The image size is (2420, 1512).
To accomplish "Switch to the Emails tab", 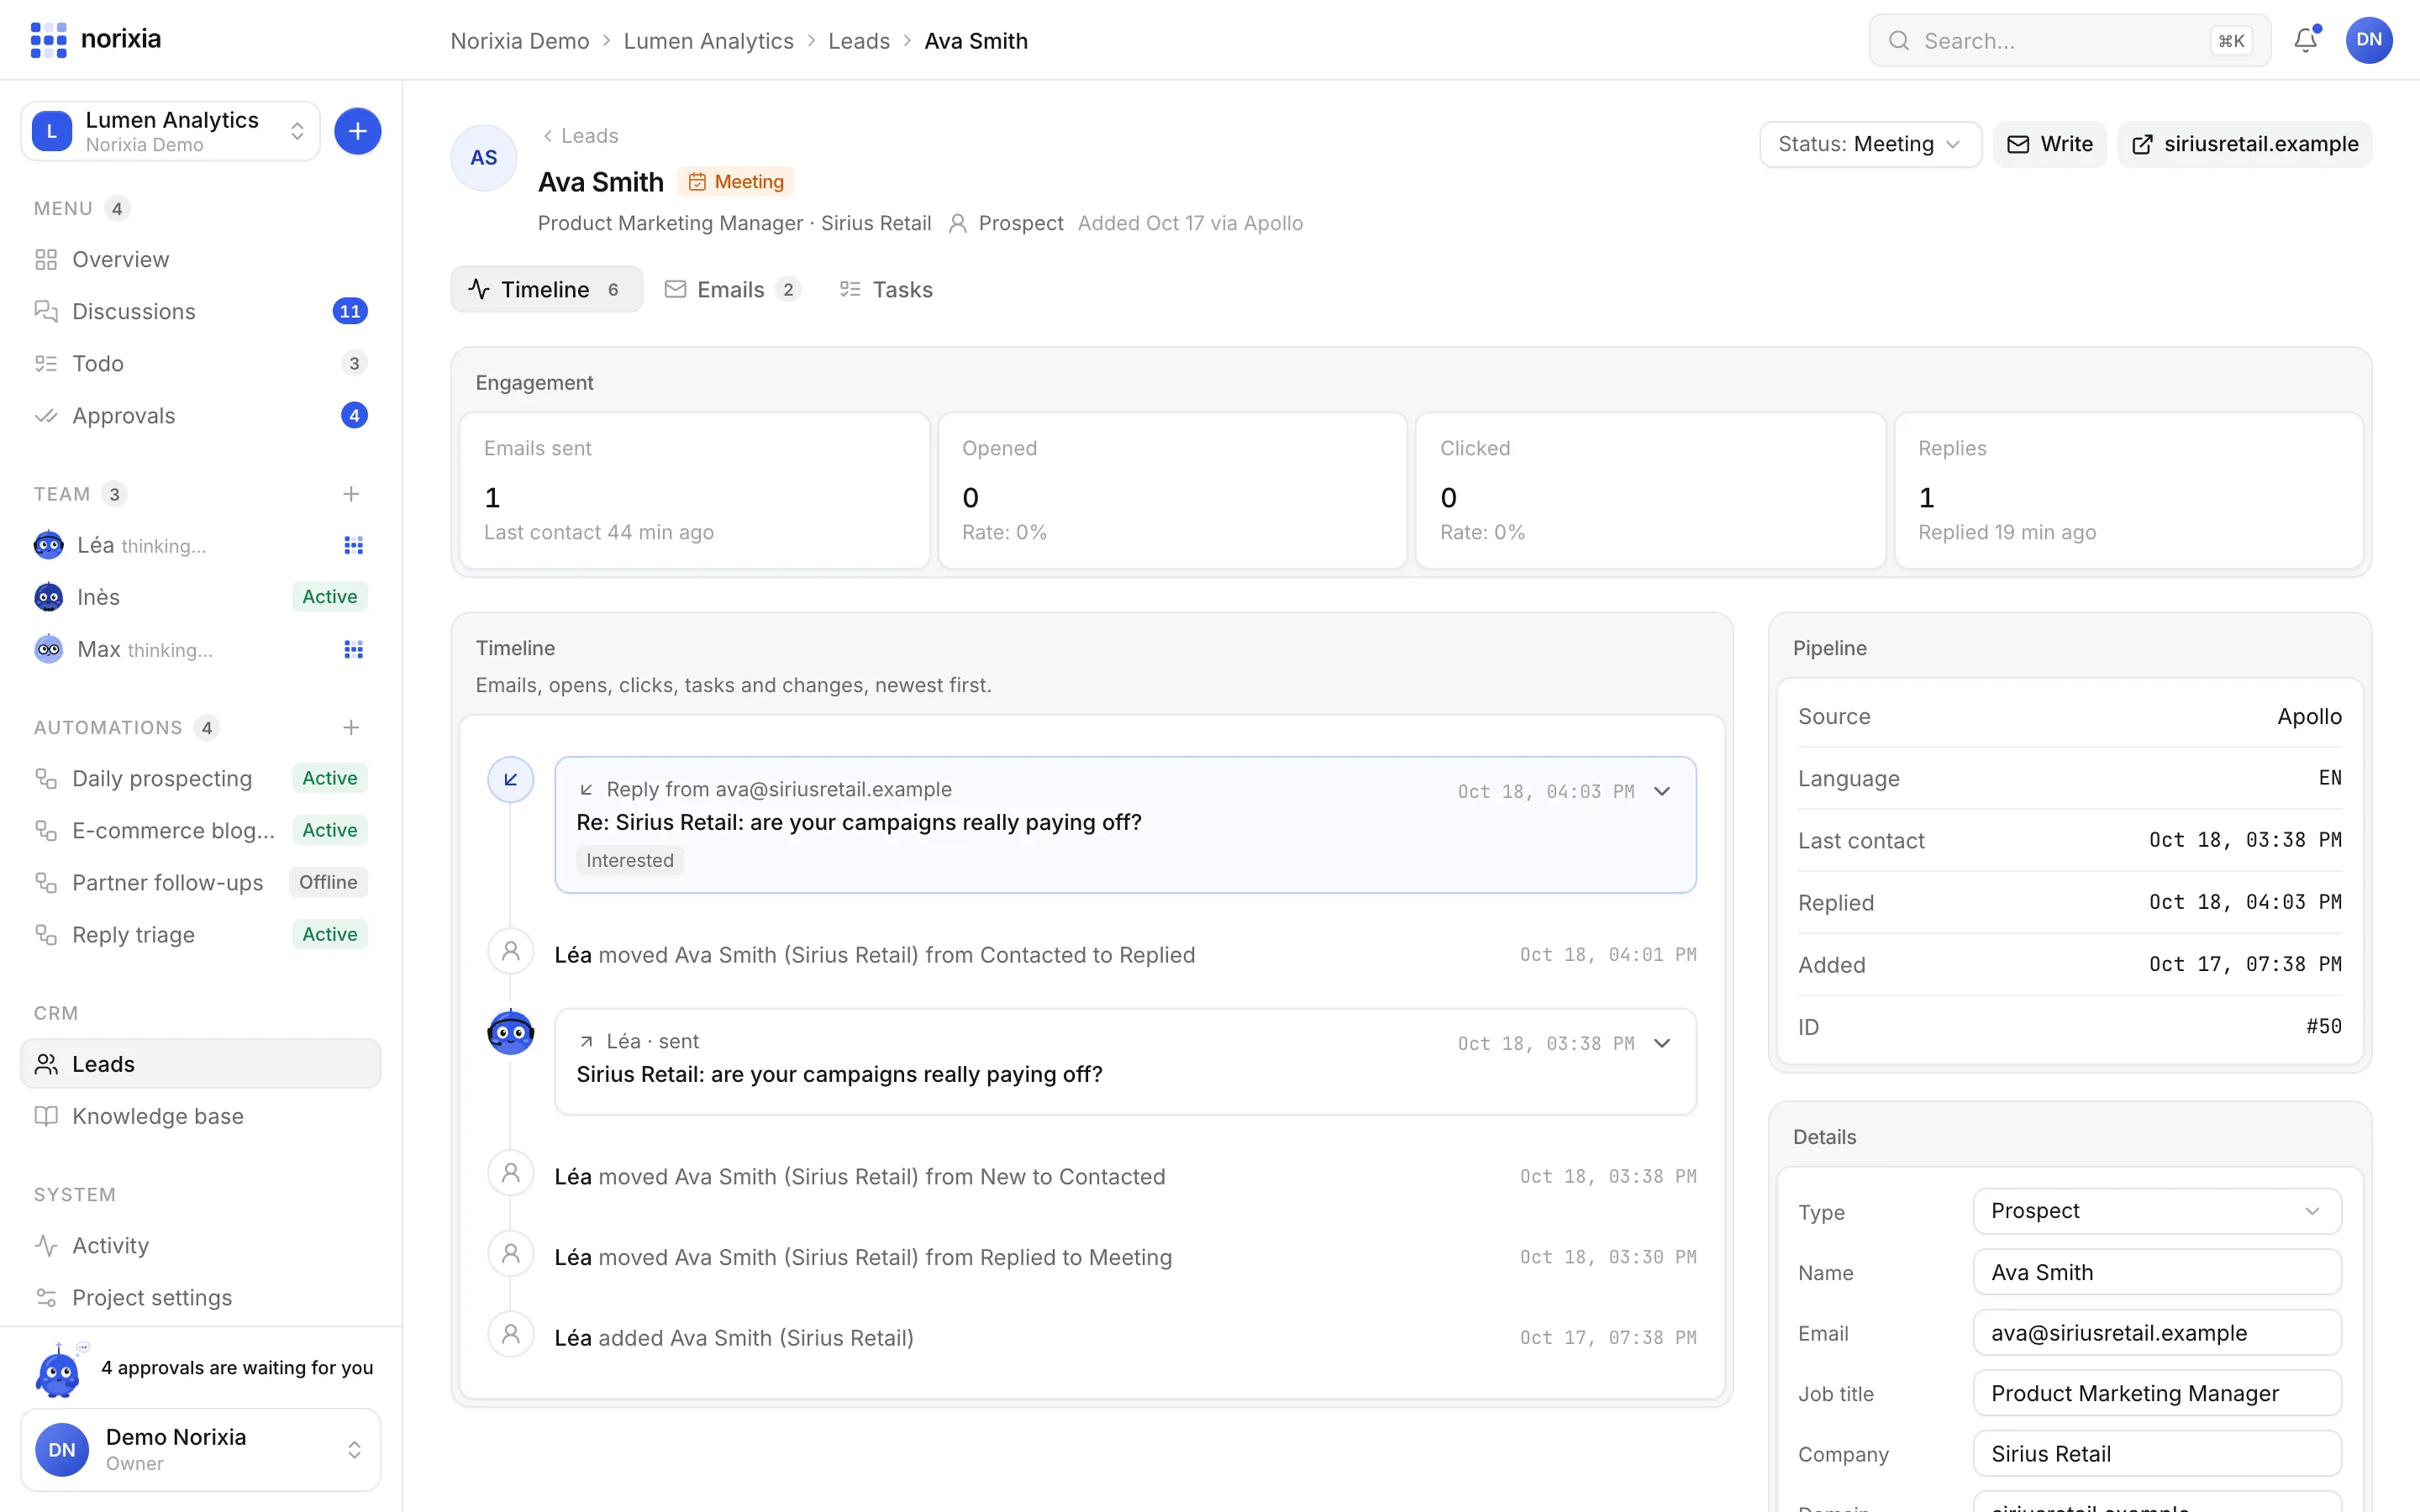I will (x=732, y=289).
